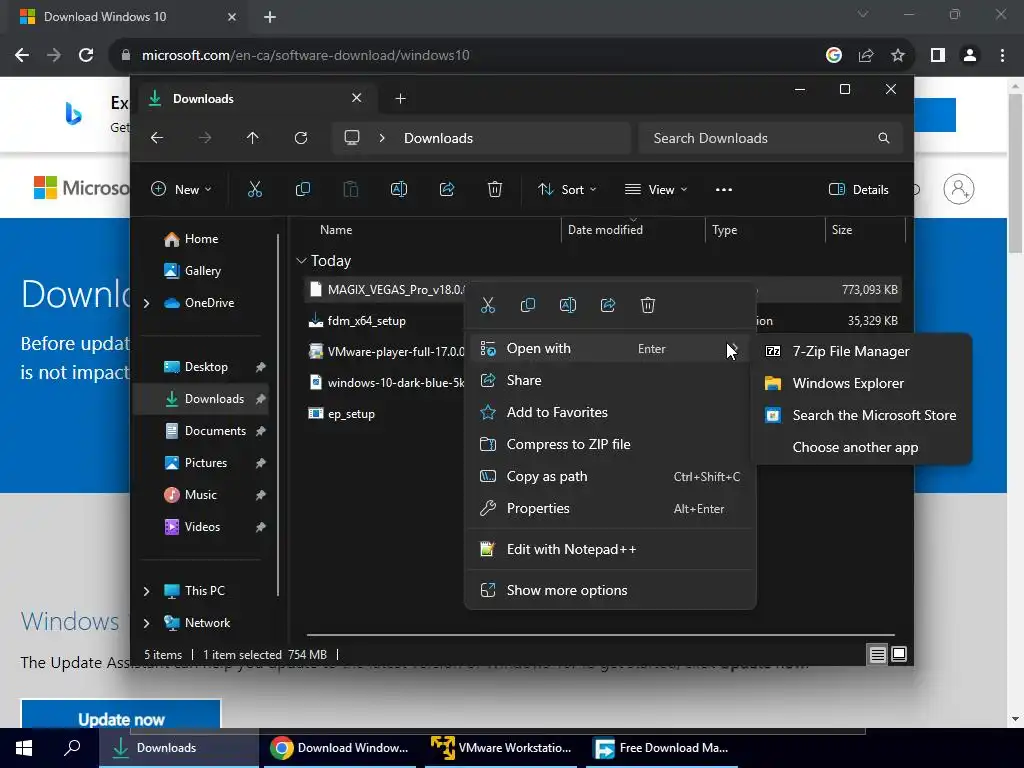Image resolution: width=1024 pixels, height=768 pixels.
Task: Open New dropdown in Explorer toolbar
Action: click(x=181, y=189)
